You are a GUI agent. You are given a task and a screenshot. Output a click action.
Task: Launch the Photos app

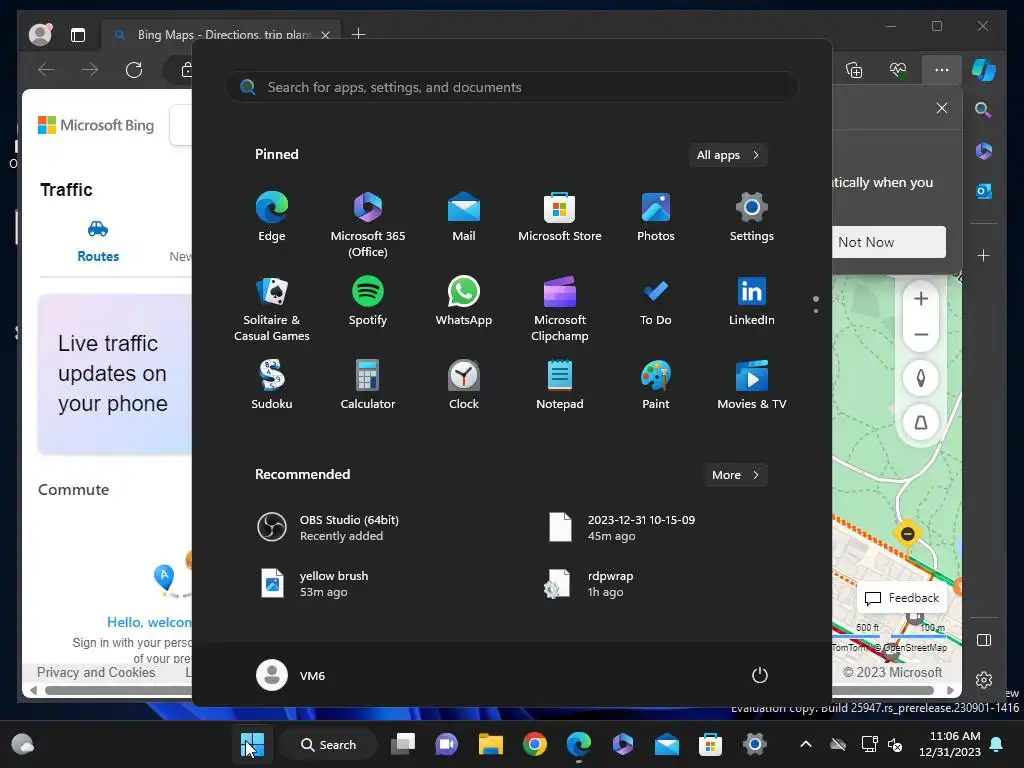(x=656, y=217)
